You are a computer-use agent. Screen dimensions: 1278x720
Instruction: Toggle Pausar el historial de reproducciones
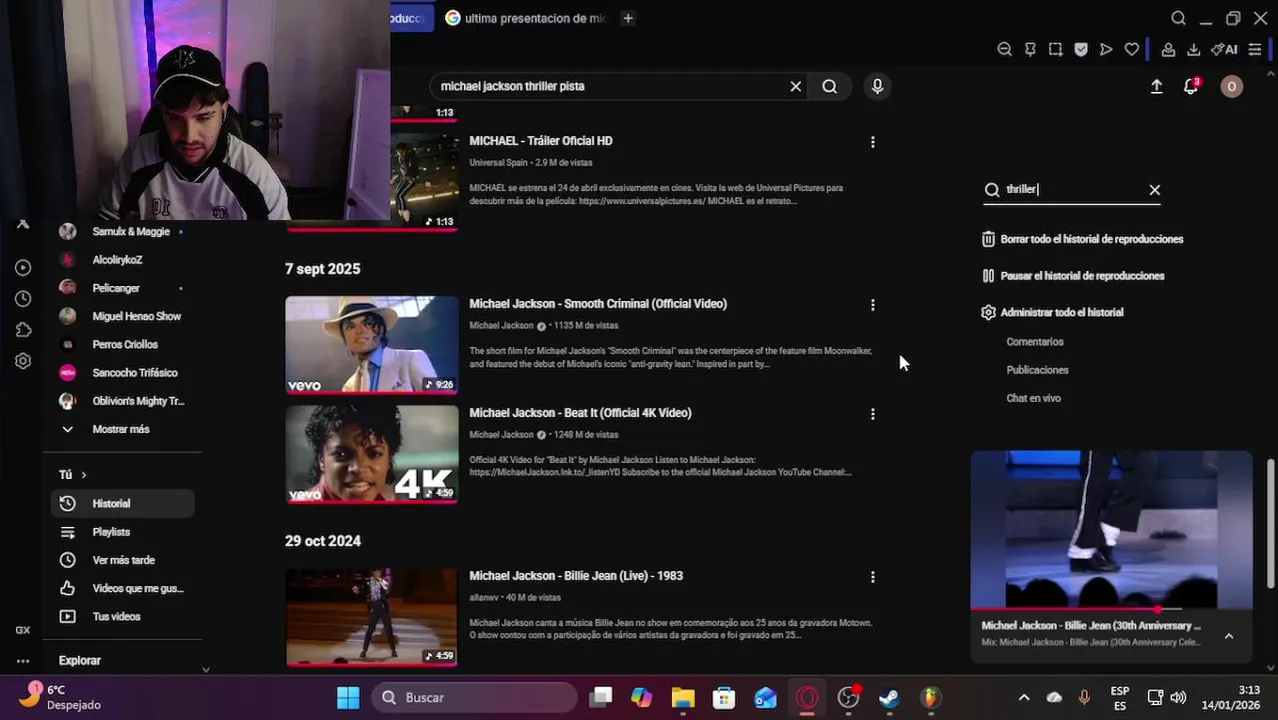tap(1073, 276)
